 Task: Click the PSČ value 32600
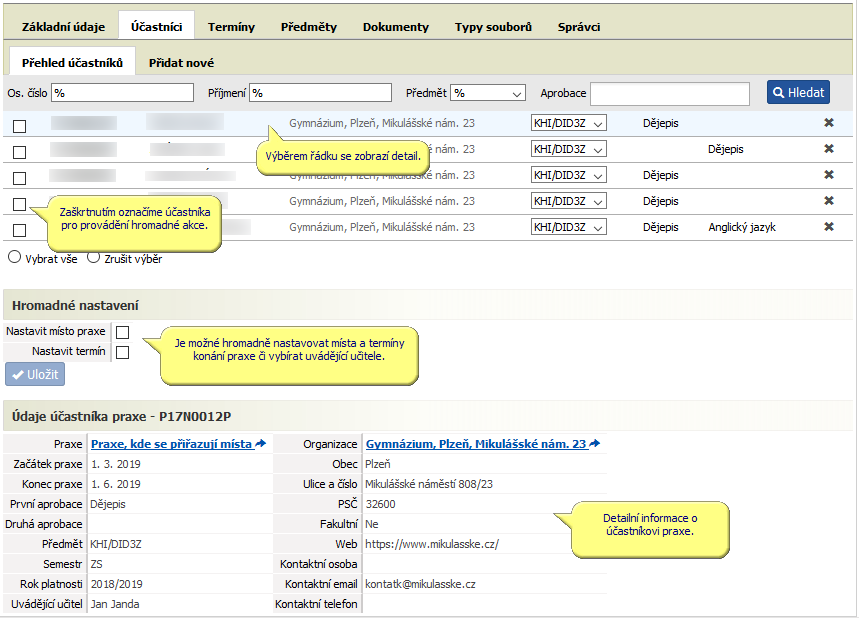(x=380, y=504)
